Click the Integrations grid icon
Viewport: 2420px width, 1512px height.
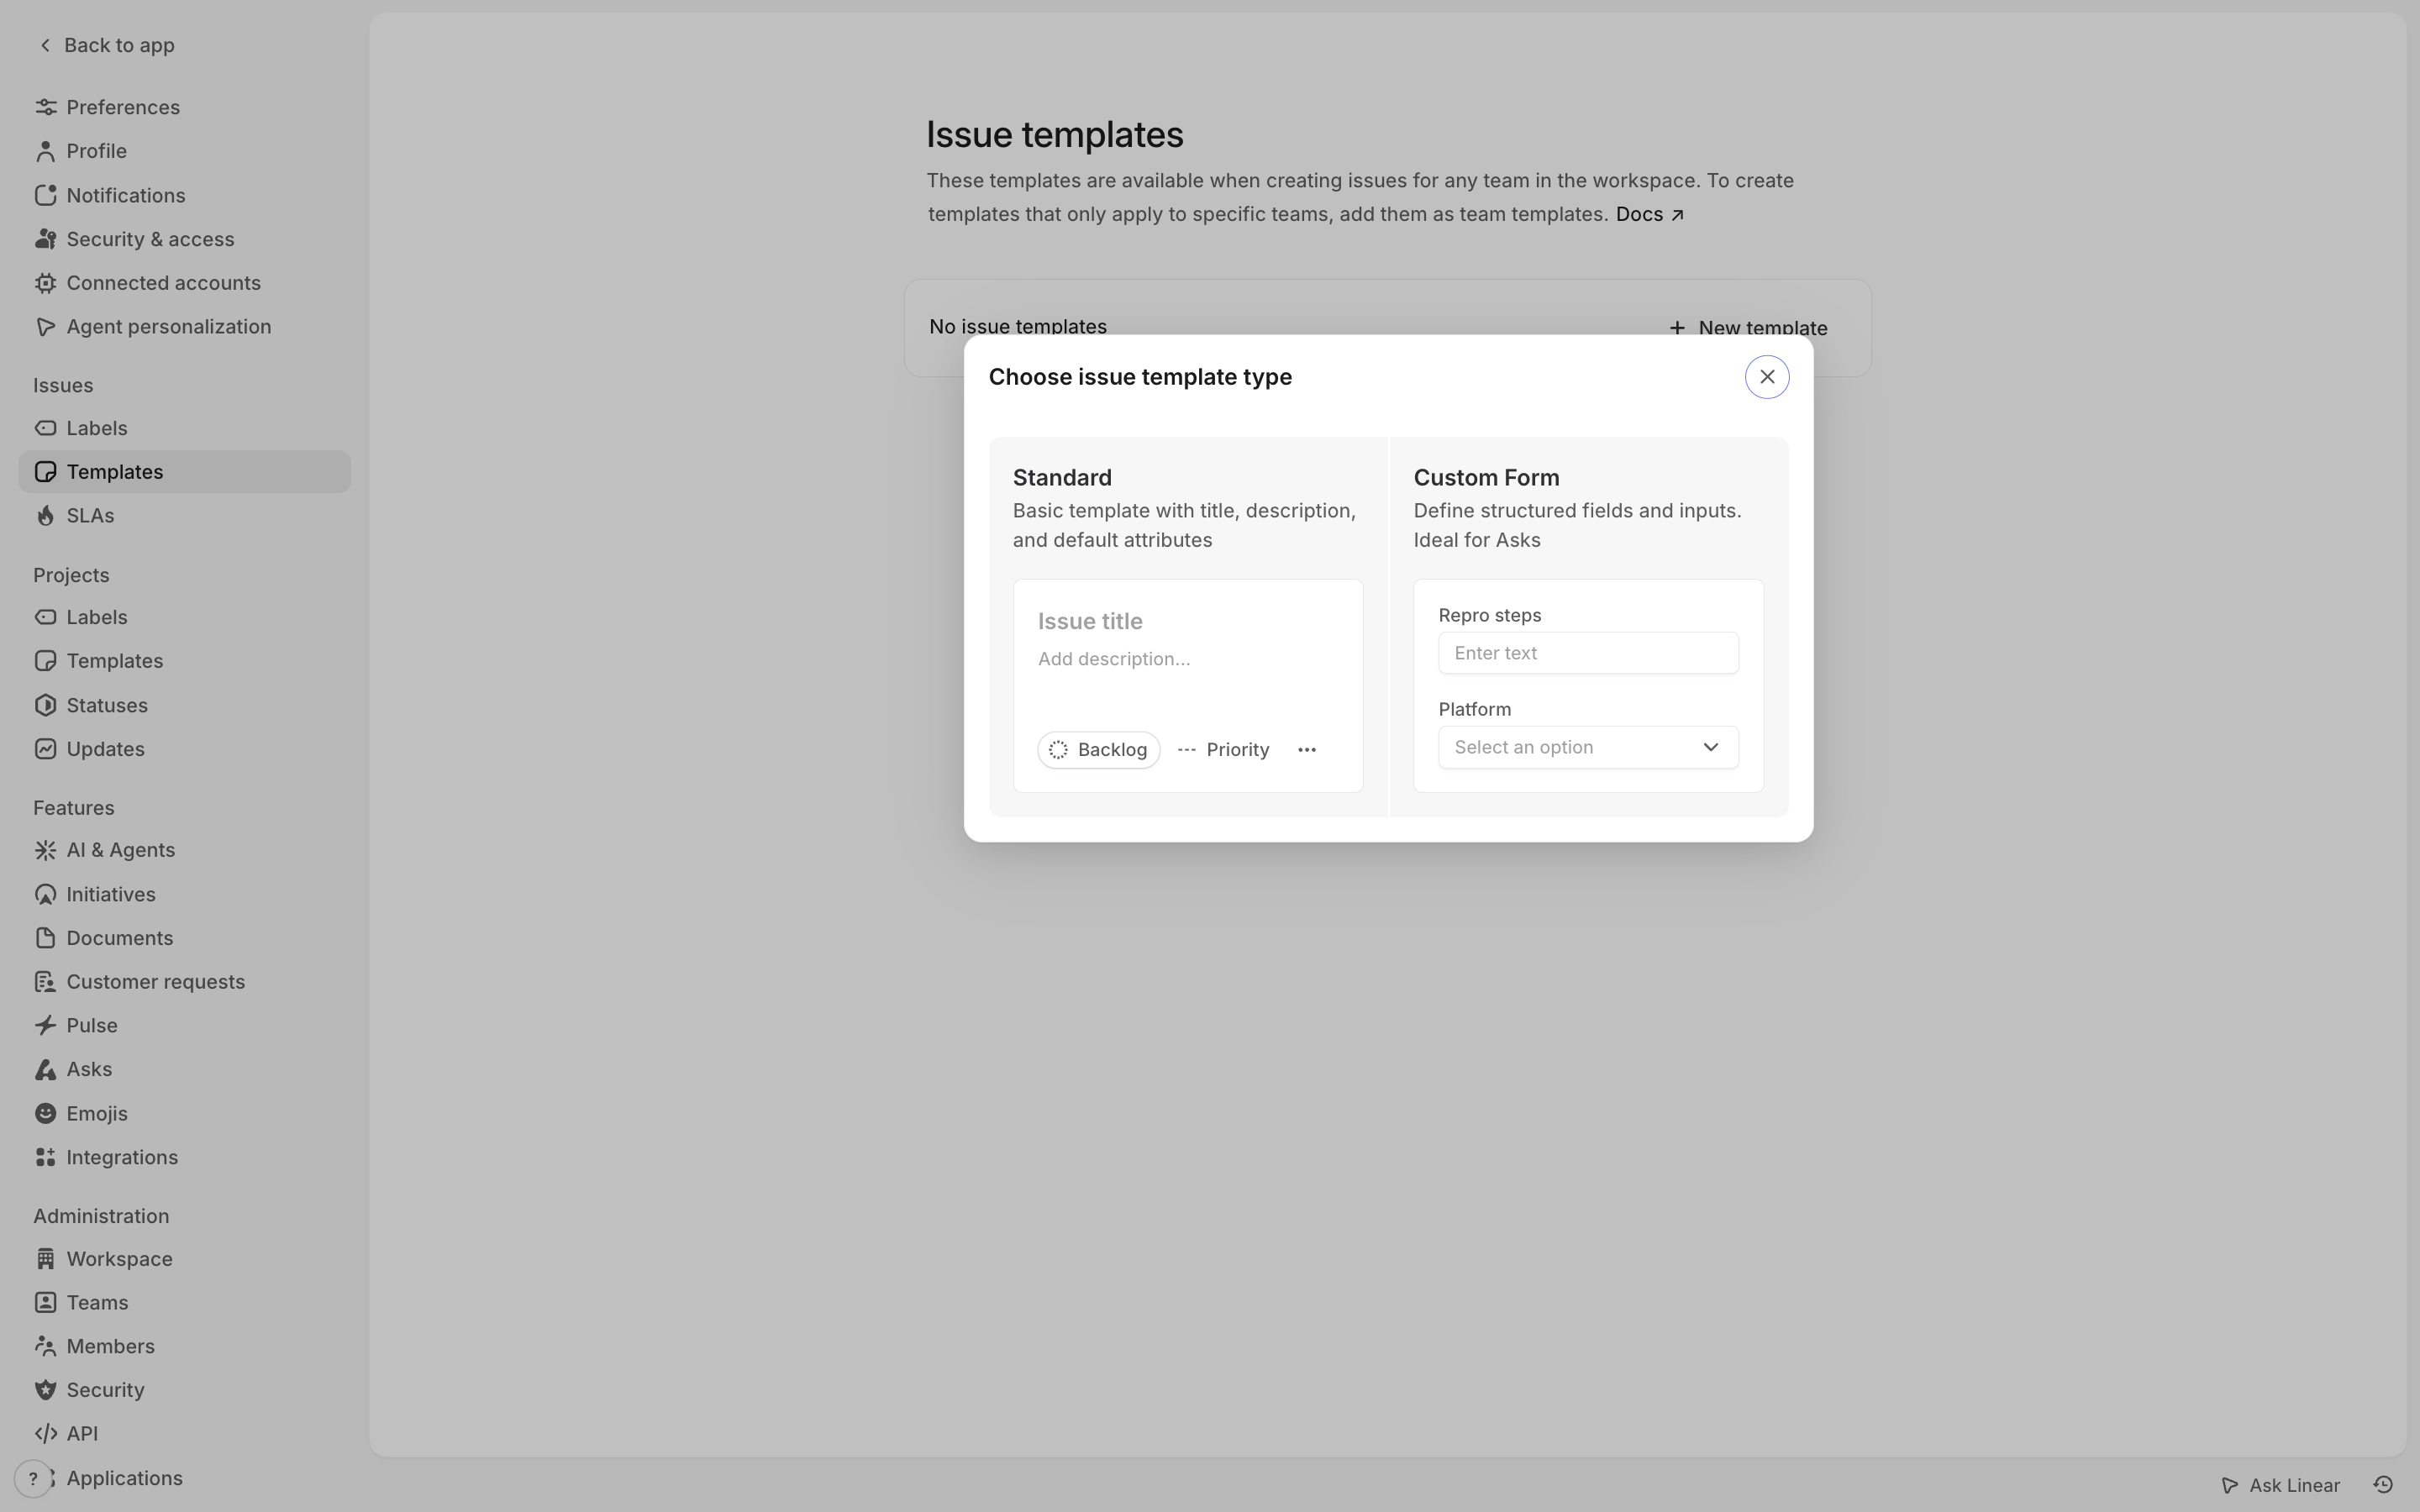pyautogui.click(x=45, y=1158)
